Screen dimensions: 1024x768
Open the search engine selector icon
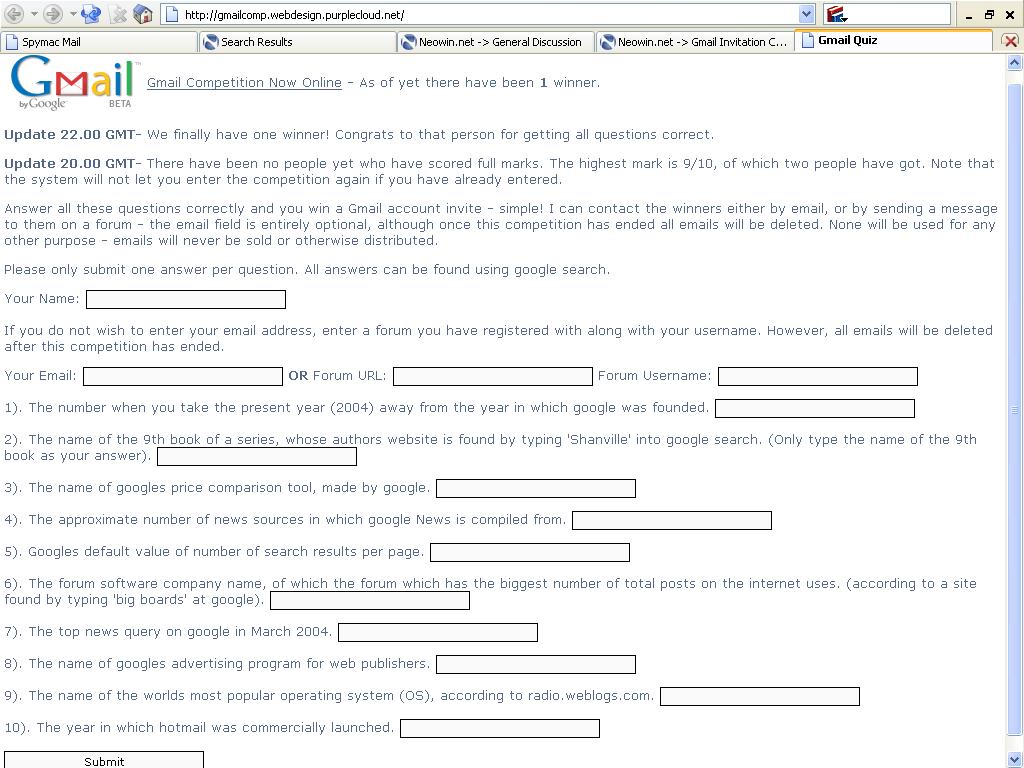pos(837,14)
